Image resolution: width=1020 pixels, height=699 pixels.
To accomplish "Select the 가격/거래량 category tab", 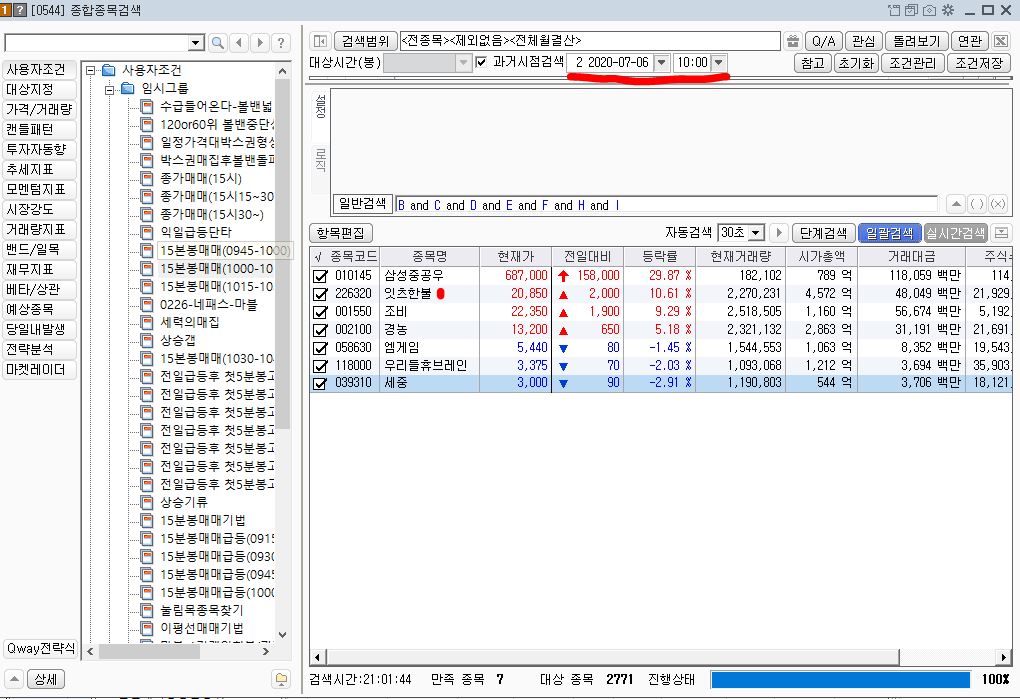I will (39, 109).
